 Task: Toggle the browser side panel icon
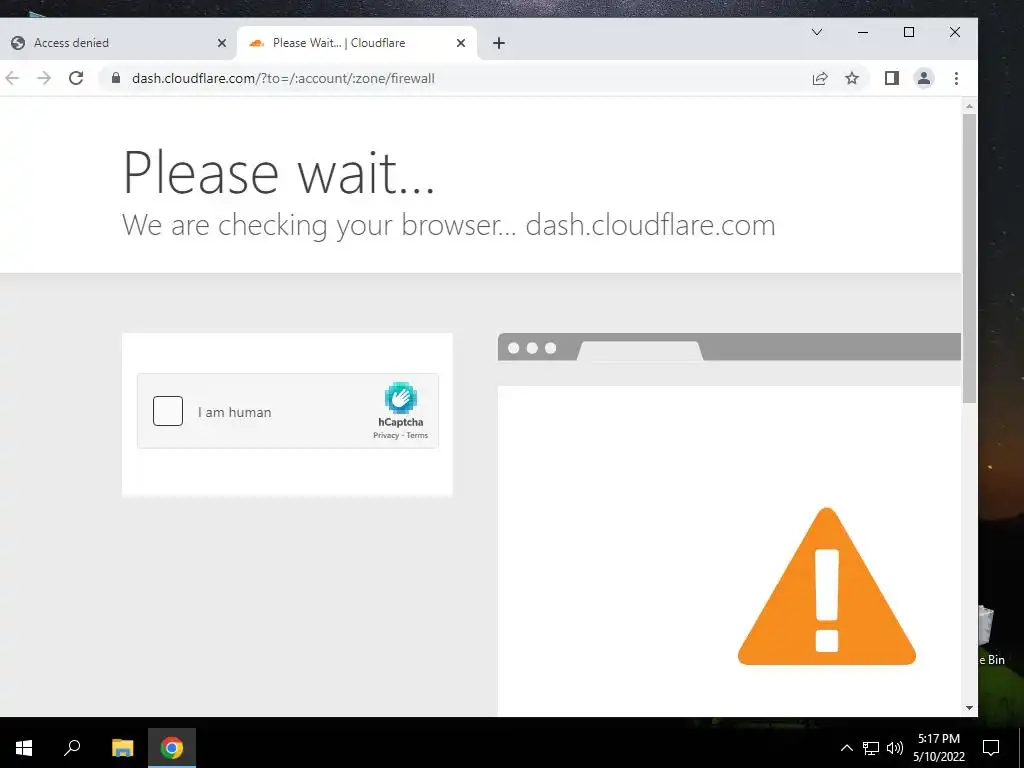[891, 78]
